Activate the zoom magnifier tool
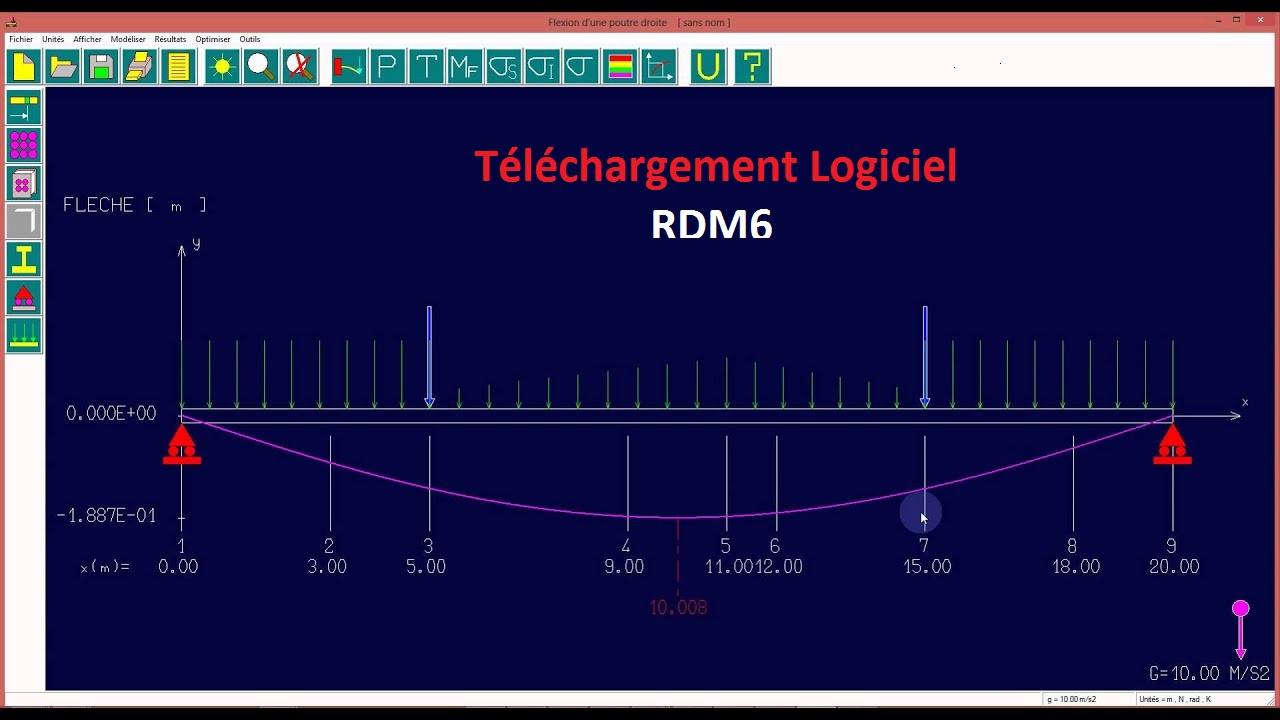 click(260, 66)
